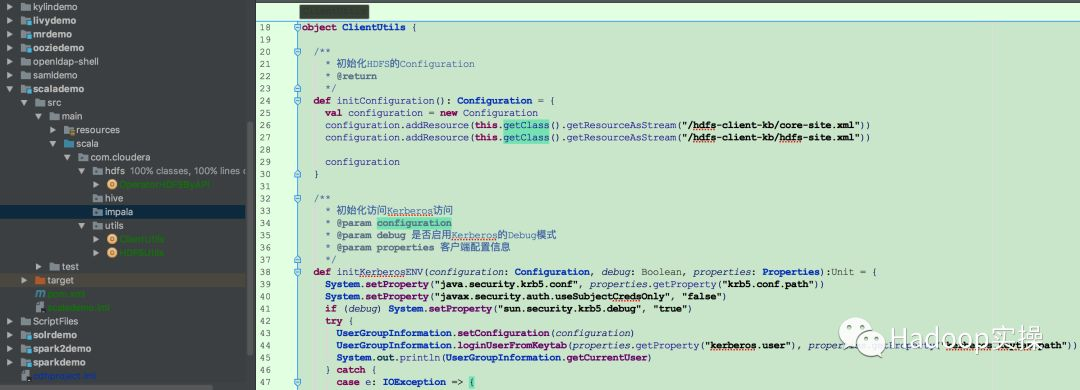Click the project tree vertical scrollbar
This screenshot has width=1080, height=390.
(250, 238)
